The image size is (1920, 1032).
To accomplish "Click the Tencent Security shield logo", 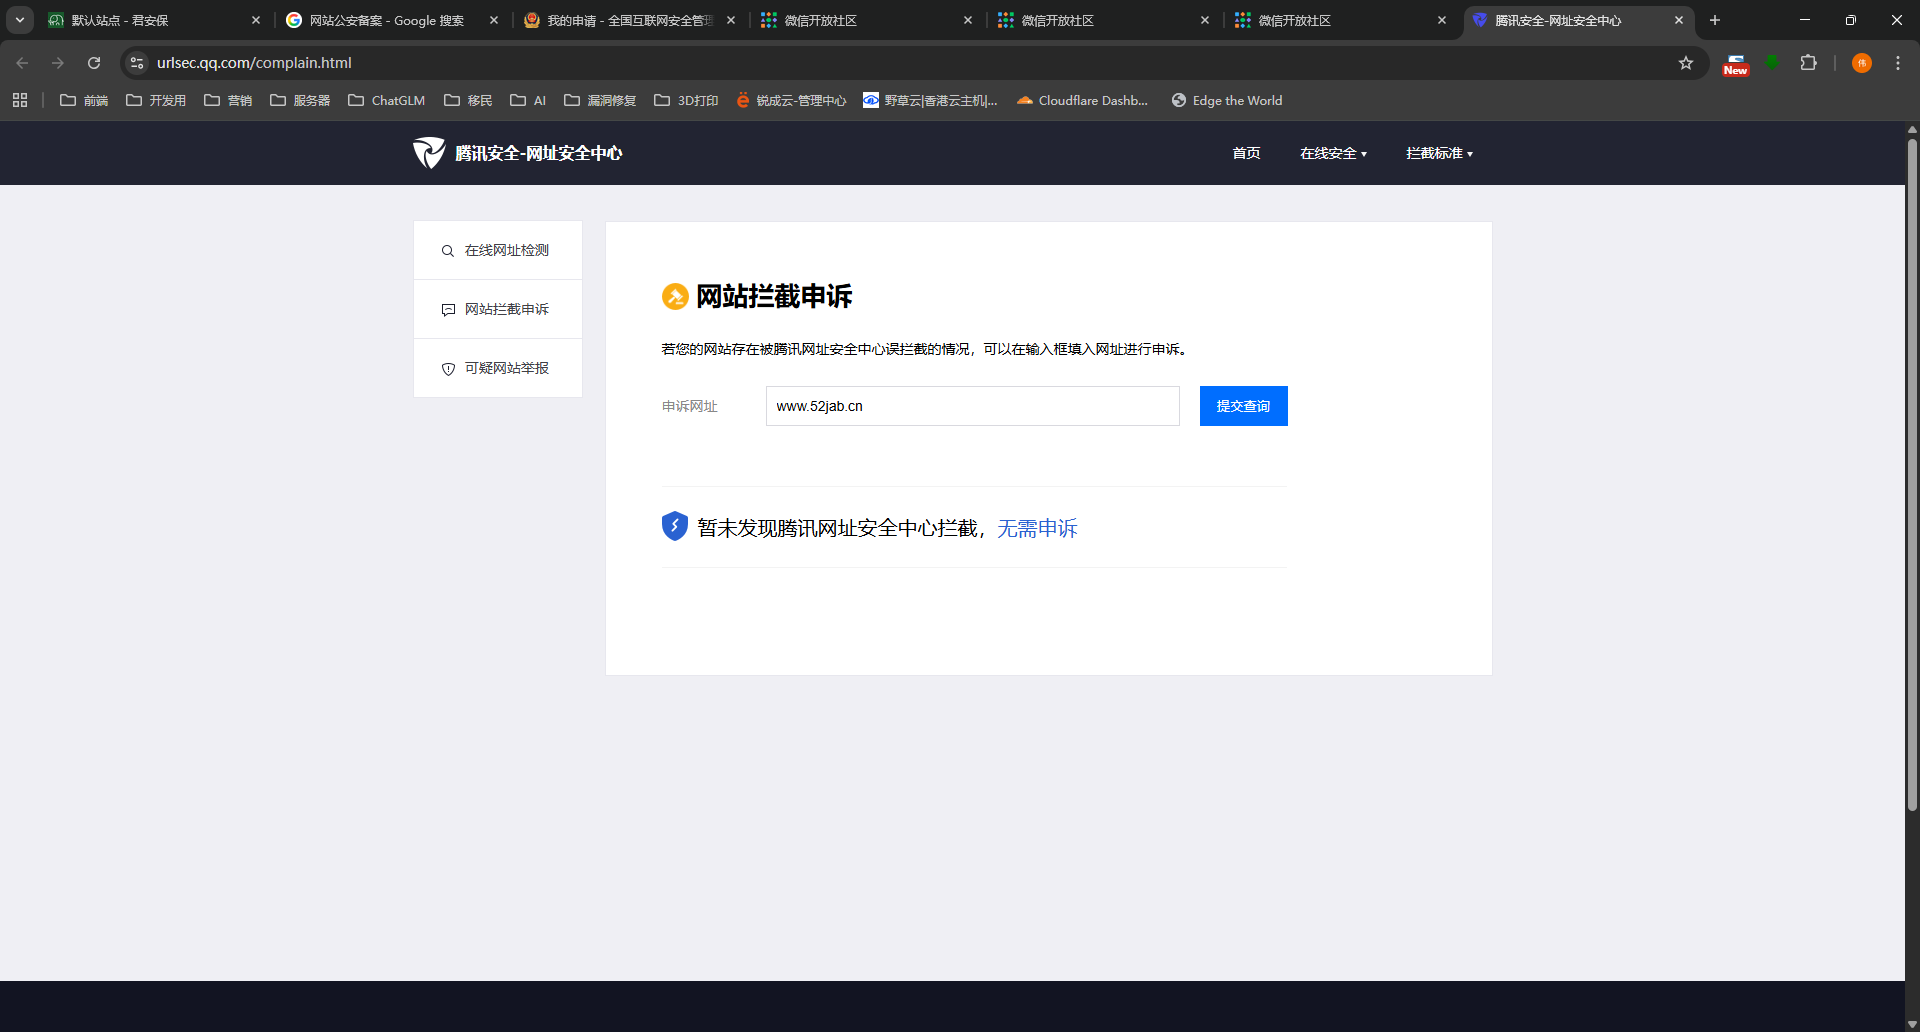I will (429, 153).
